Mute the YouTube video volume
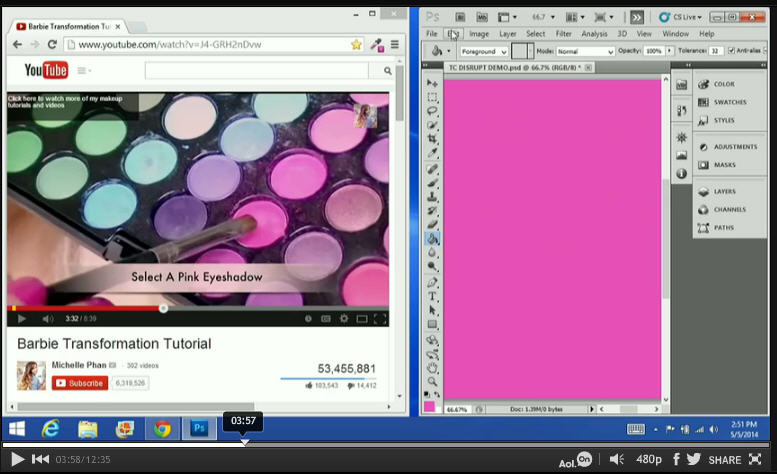 pyautogui.click(x=48, y=318)
